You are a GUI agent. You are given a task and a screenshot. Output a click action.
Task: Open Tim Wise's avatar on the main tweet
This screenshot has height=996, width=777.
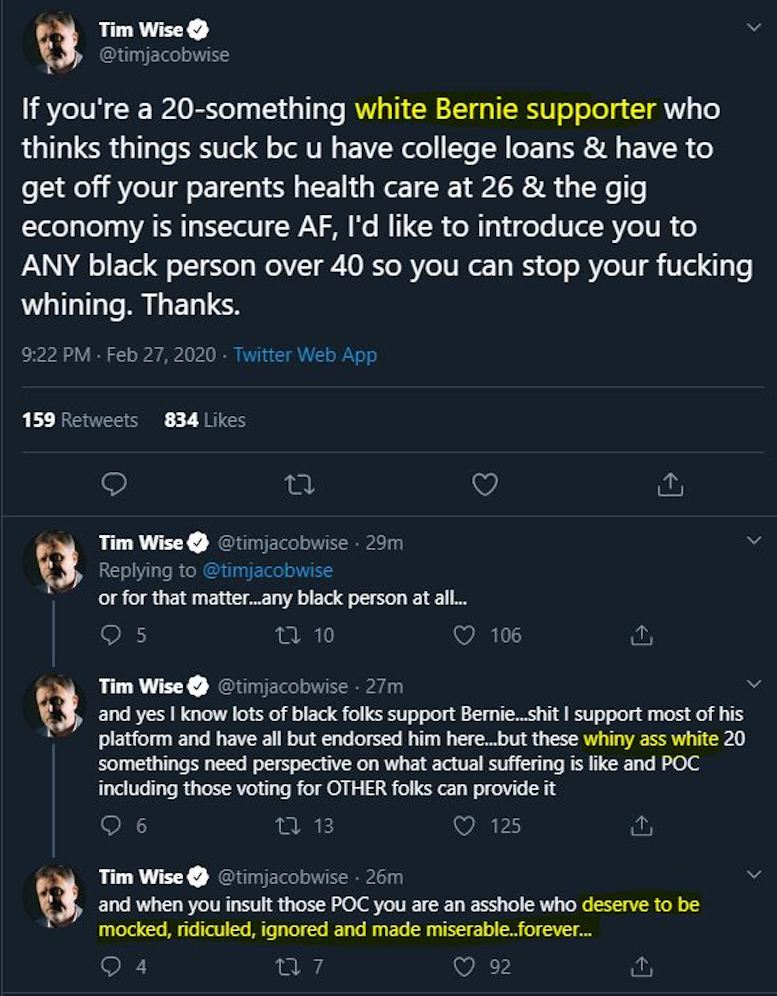tap(53, 43)
